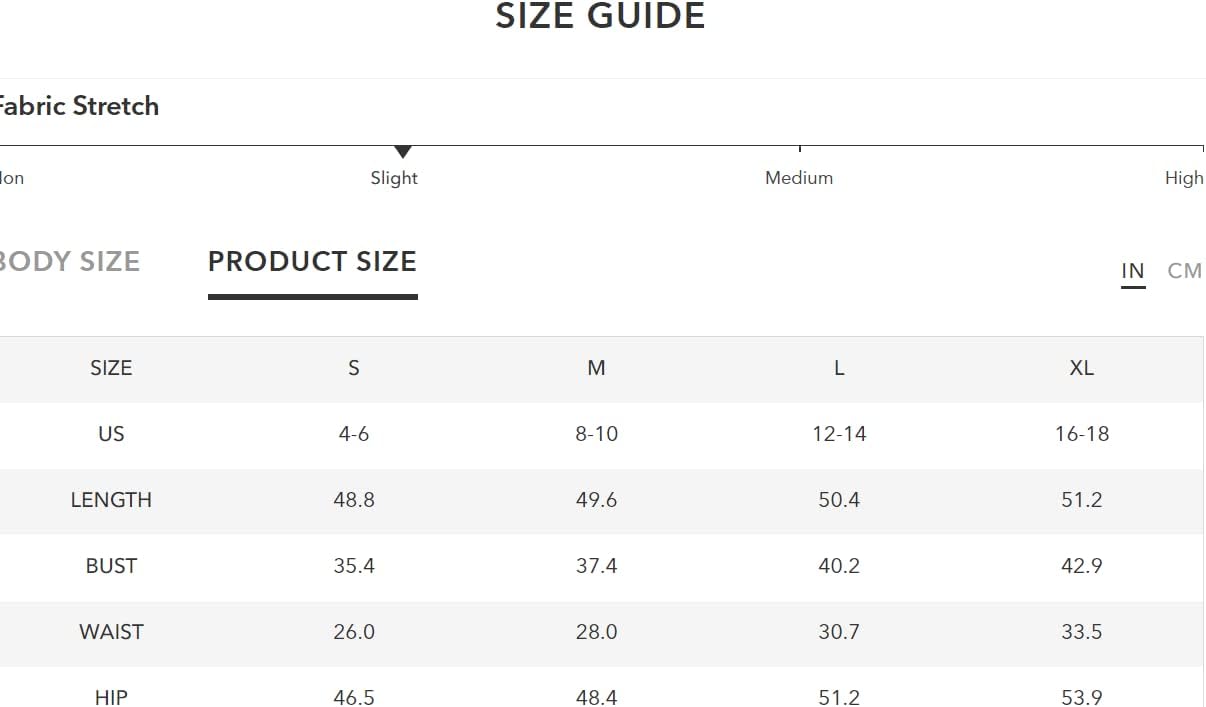Image resolution: width=1206 pixels, height=707 pixels.
Task: Click the US size 8-10 cell
Action: coord(596,434)
